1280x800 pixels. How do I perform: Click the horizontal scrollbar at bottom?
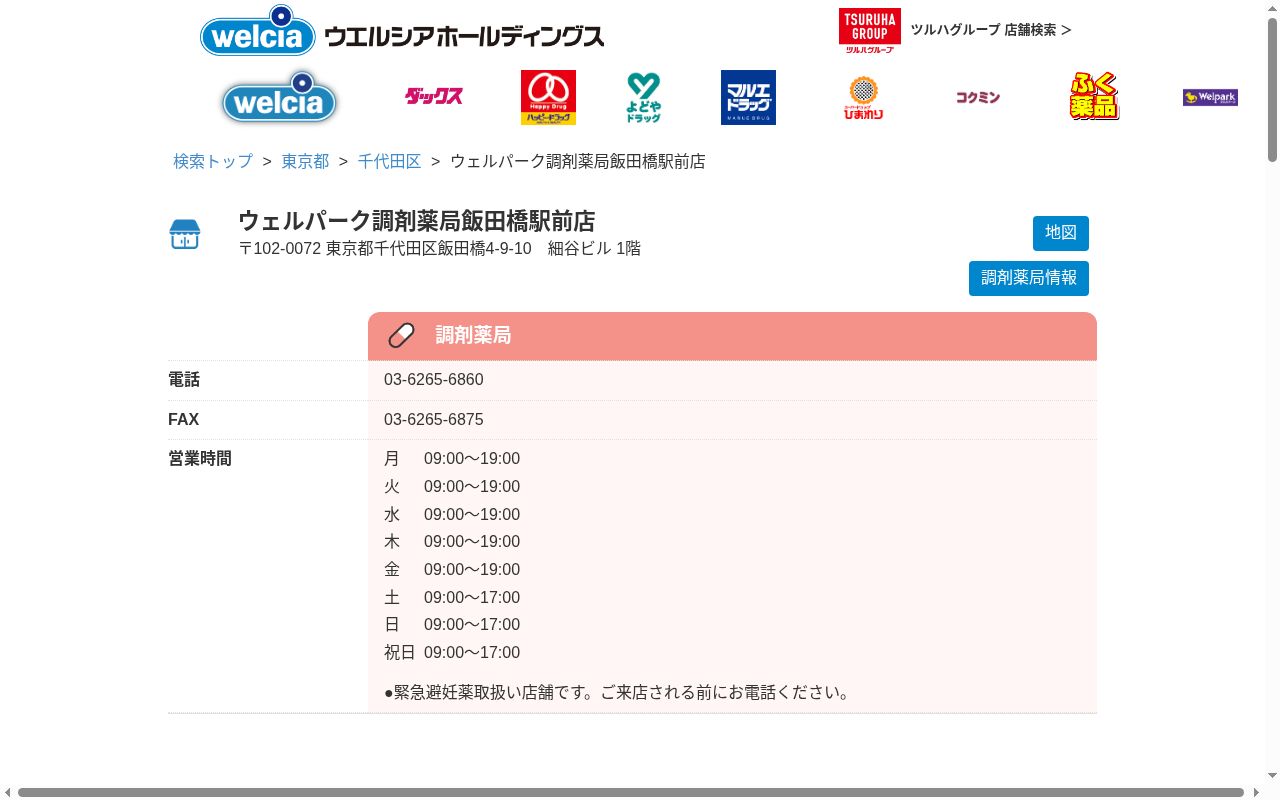(631, 793)
